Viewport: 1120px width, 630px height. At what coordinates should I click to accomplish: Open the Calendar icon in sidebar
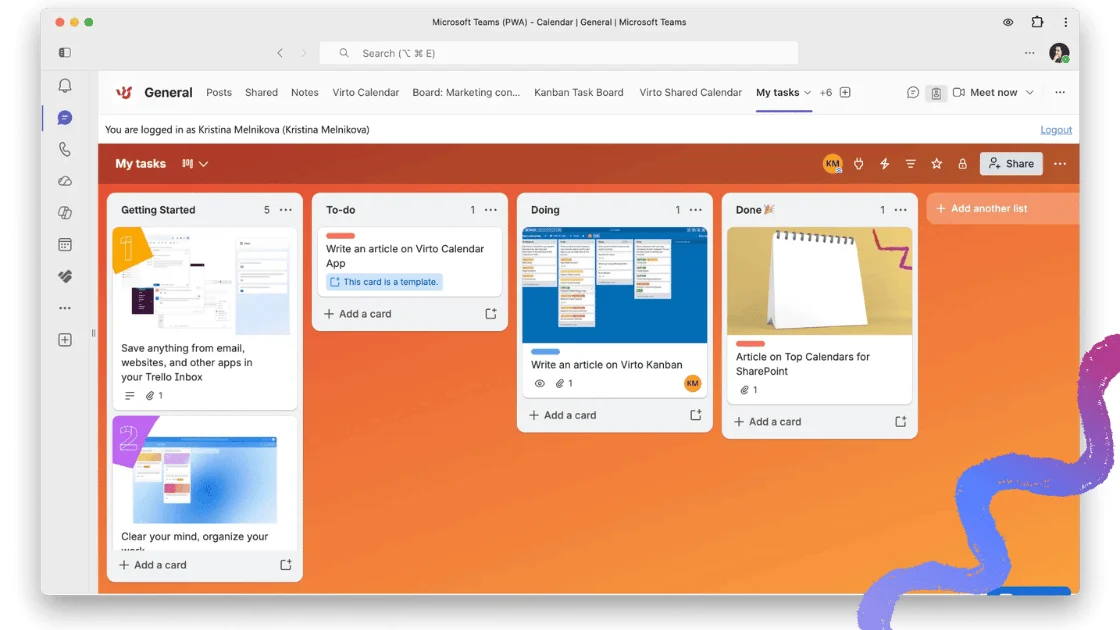click(65, 245)
